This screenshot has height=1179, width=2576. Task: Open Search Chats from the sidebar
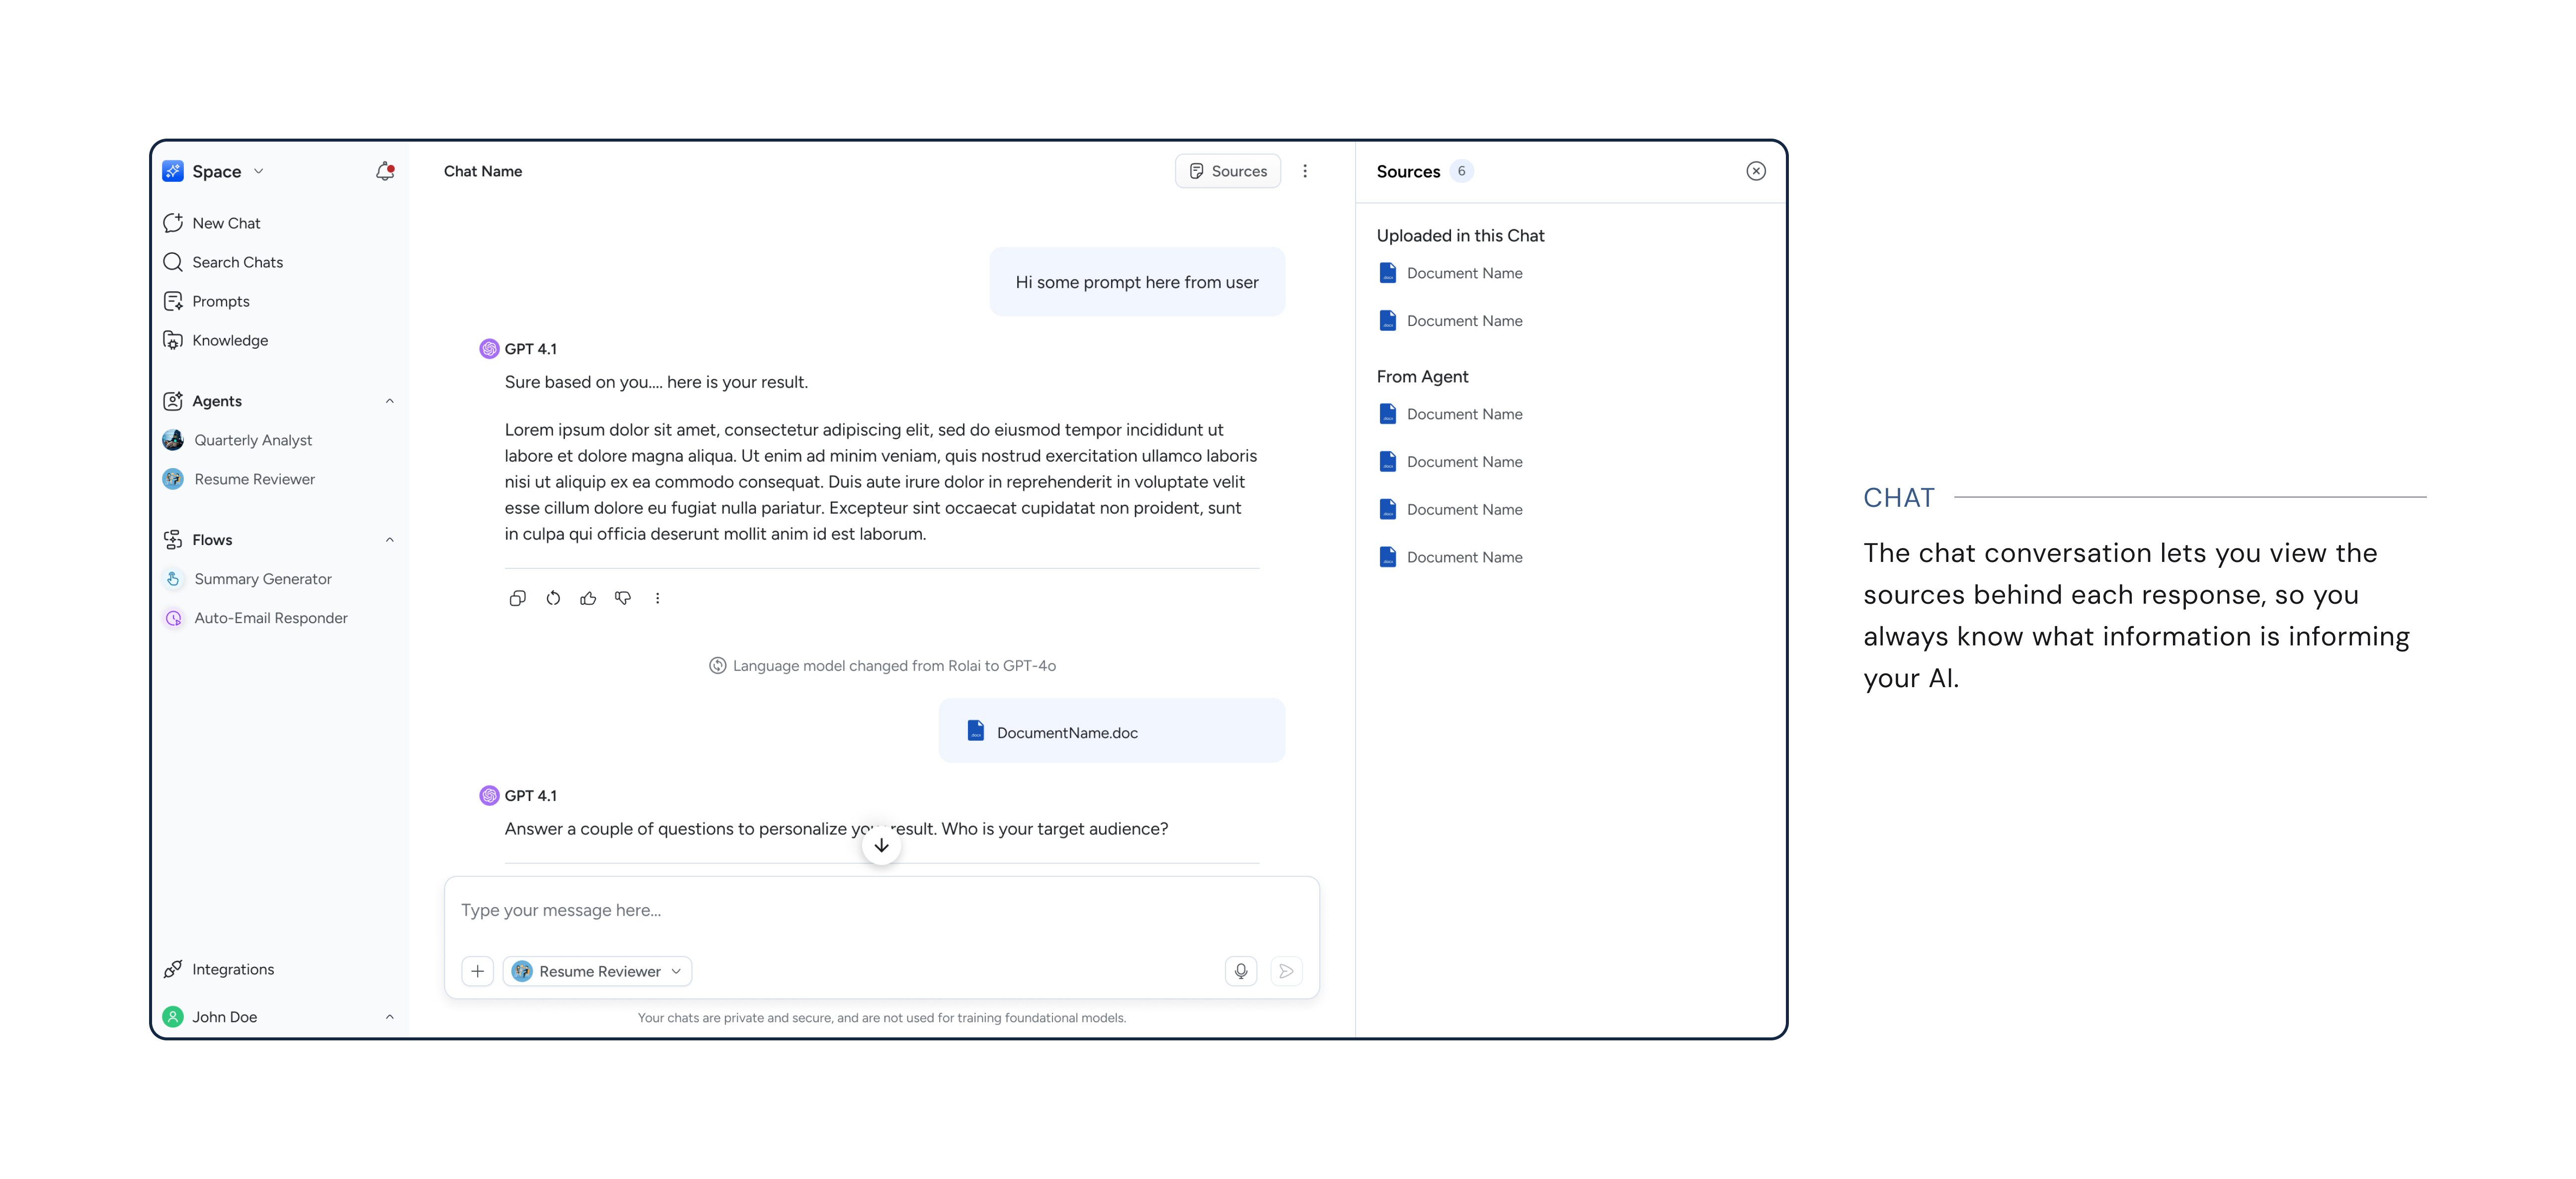[237, 262]
